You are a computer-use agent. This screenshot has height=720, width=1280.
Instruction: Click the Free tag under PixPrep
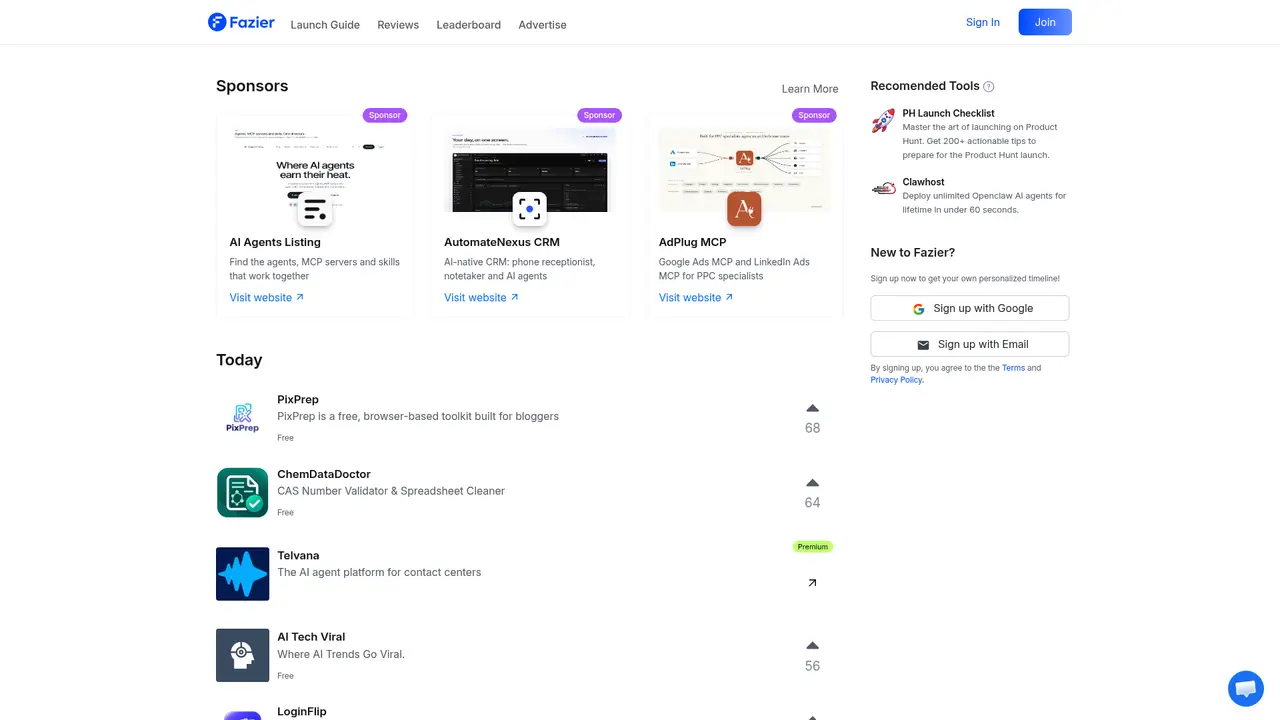tap(285, 438)
